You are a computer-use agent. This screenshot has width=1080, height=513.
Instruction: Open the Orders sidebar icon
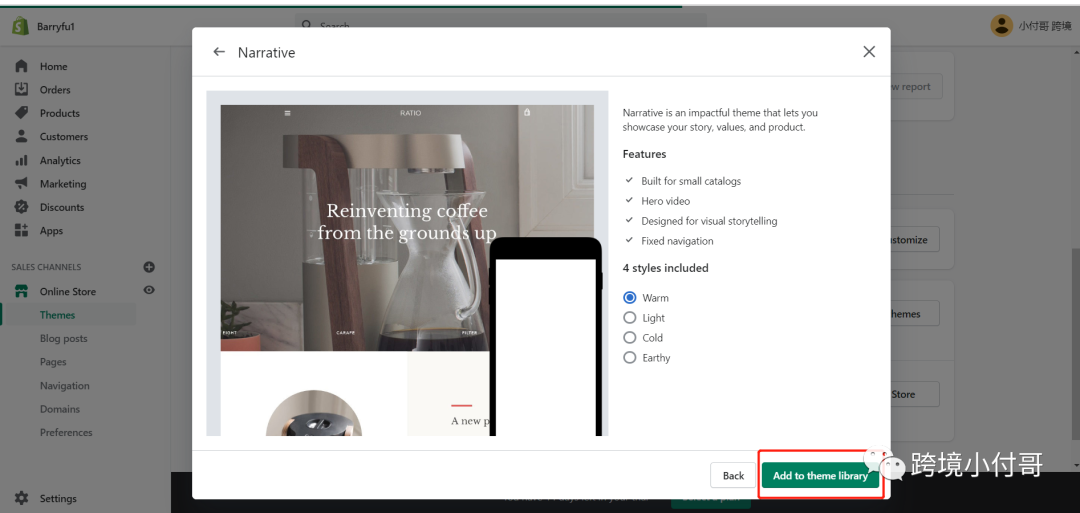tap(21, 90)
